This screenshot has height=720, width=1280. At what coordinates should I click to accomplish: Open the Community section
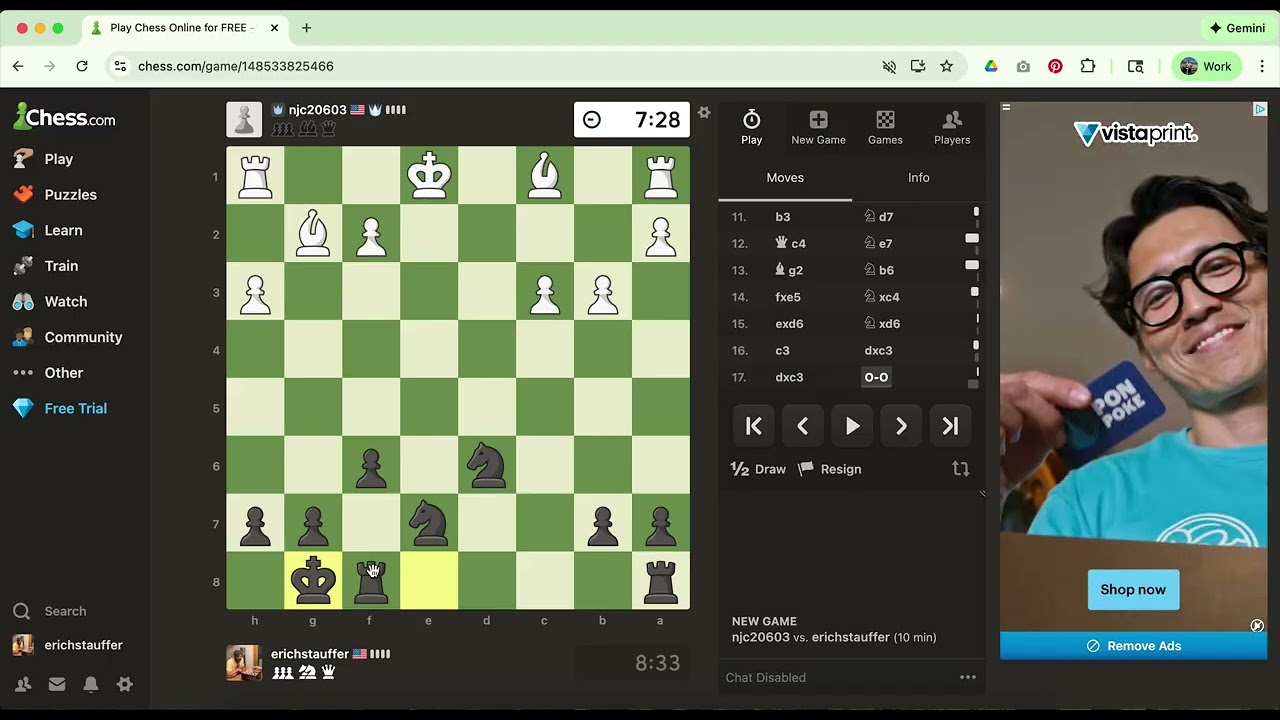pyautogui.click(x=67, y=337)
